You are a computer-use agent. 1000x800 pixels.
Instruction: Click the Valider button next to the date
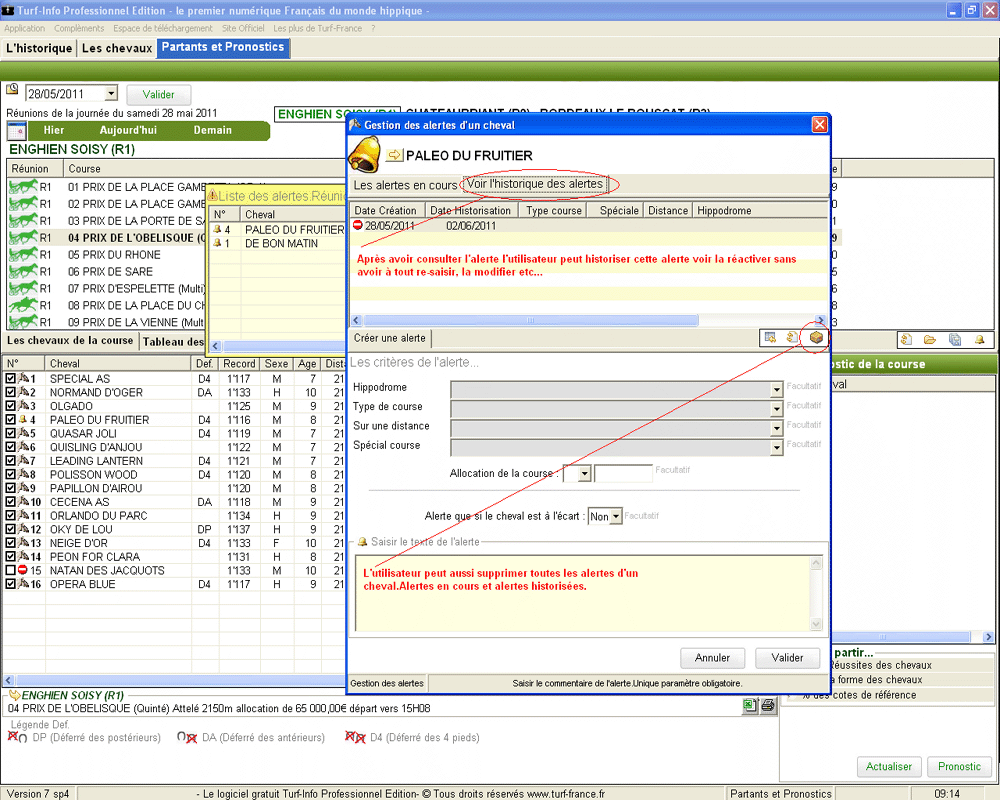158,94
